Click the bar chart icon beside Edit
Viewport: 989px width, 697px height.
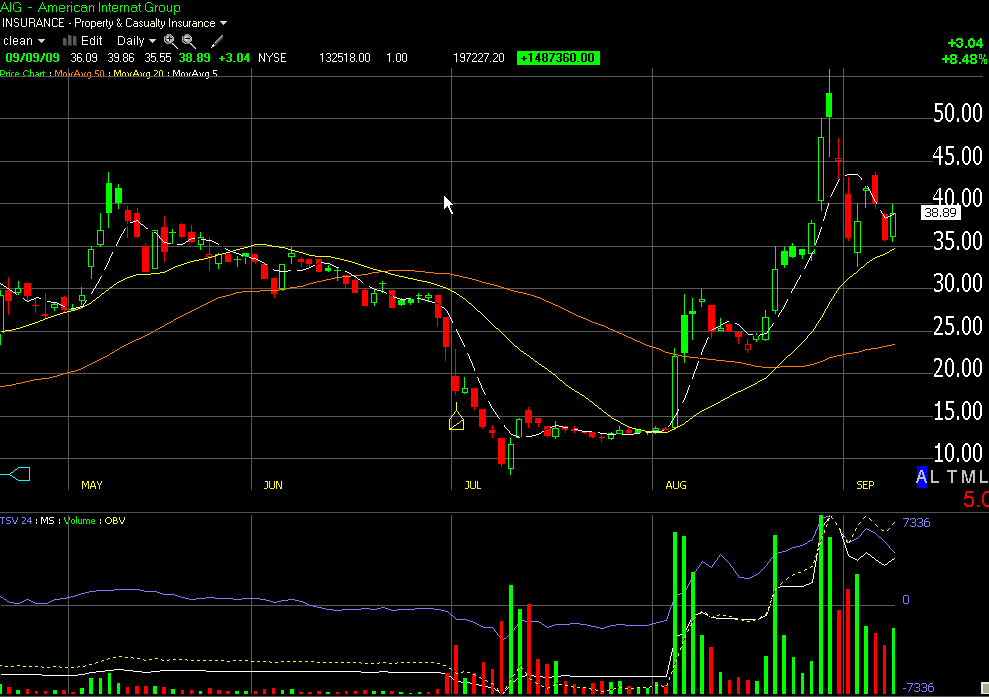click(x=70, y=41)
